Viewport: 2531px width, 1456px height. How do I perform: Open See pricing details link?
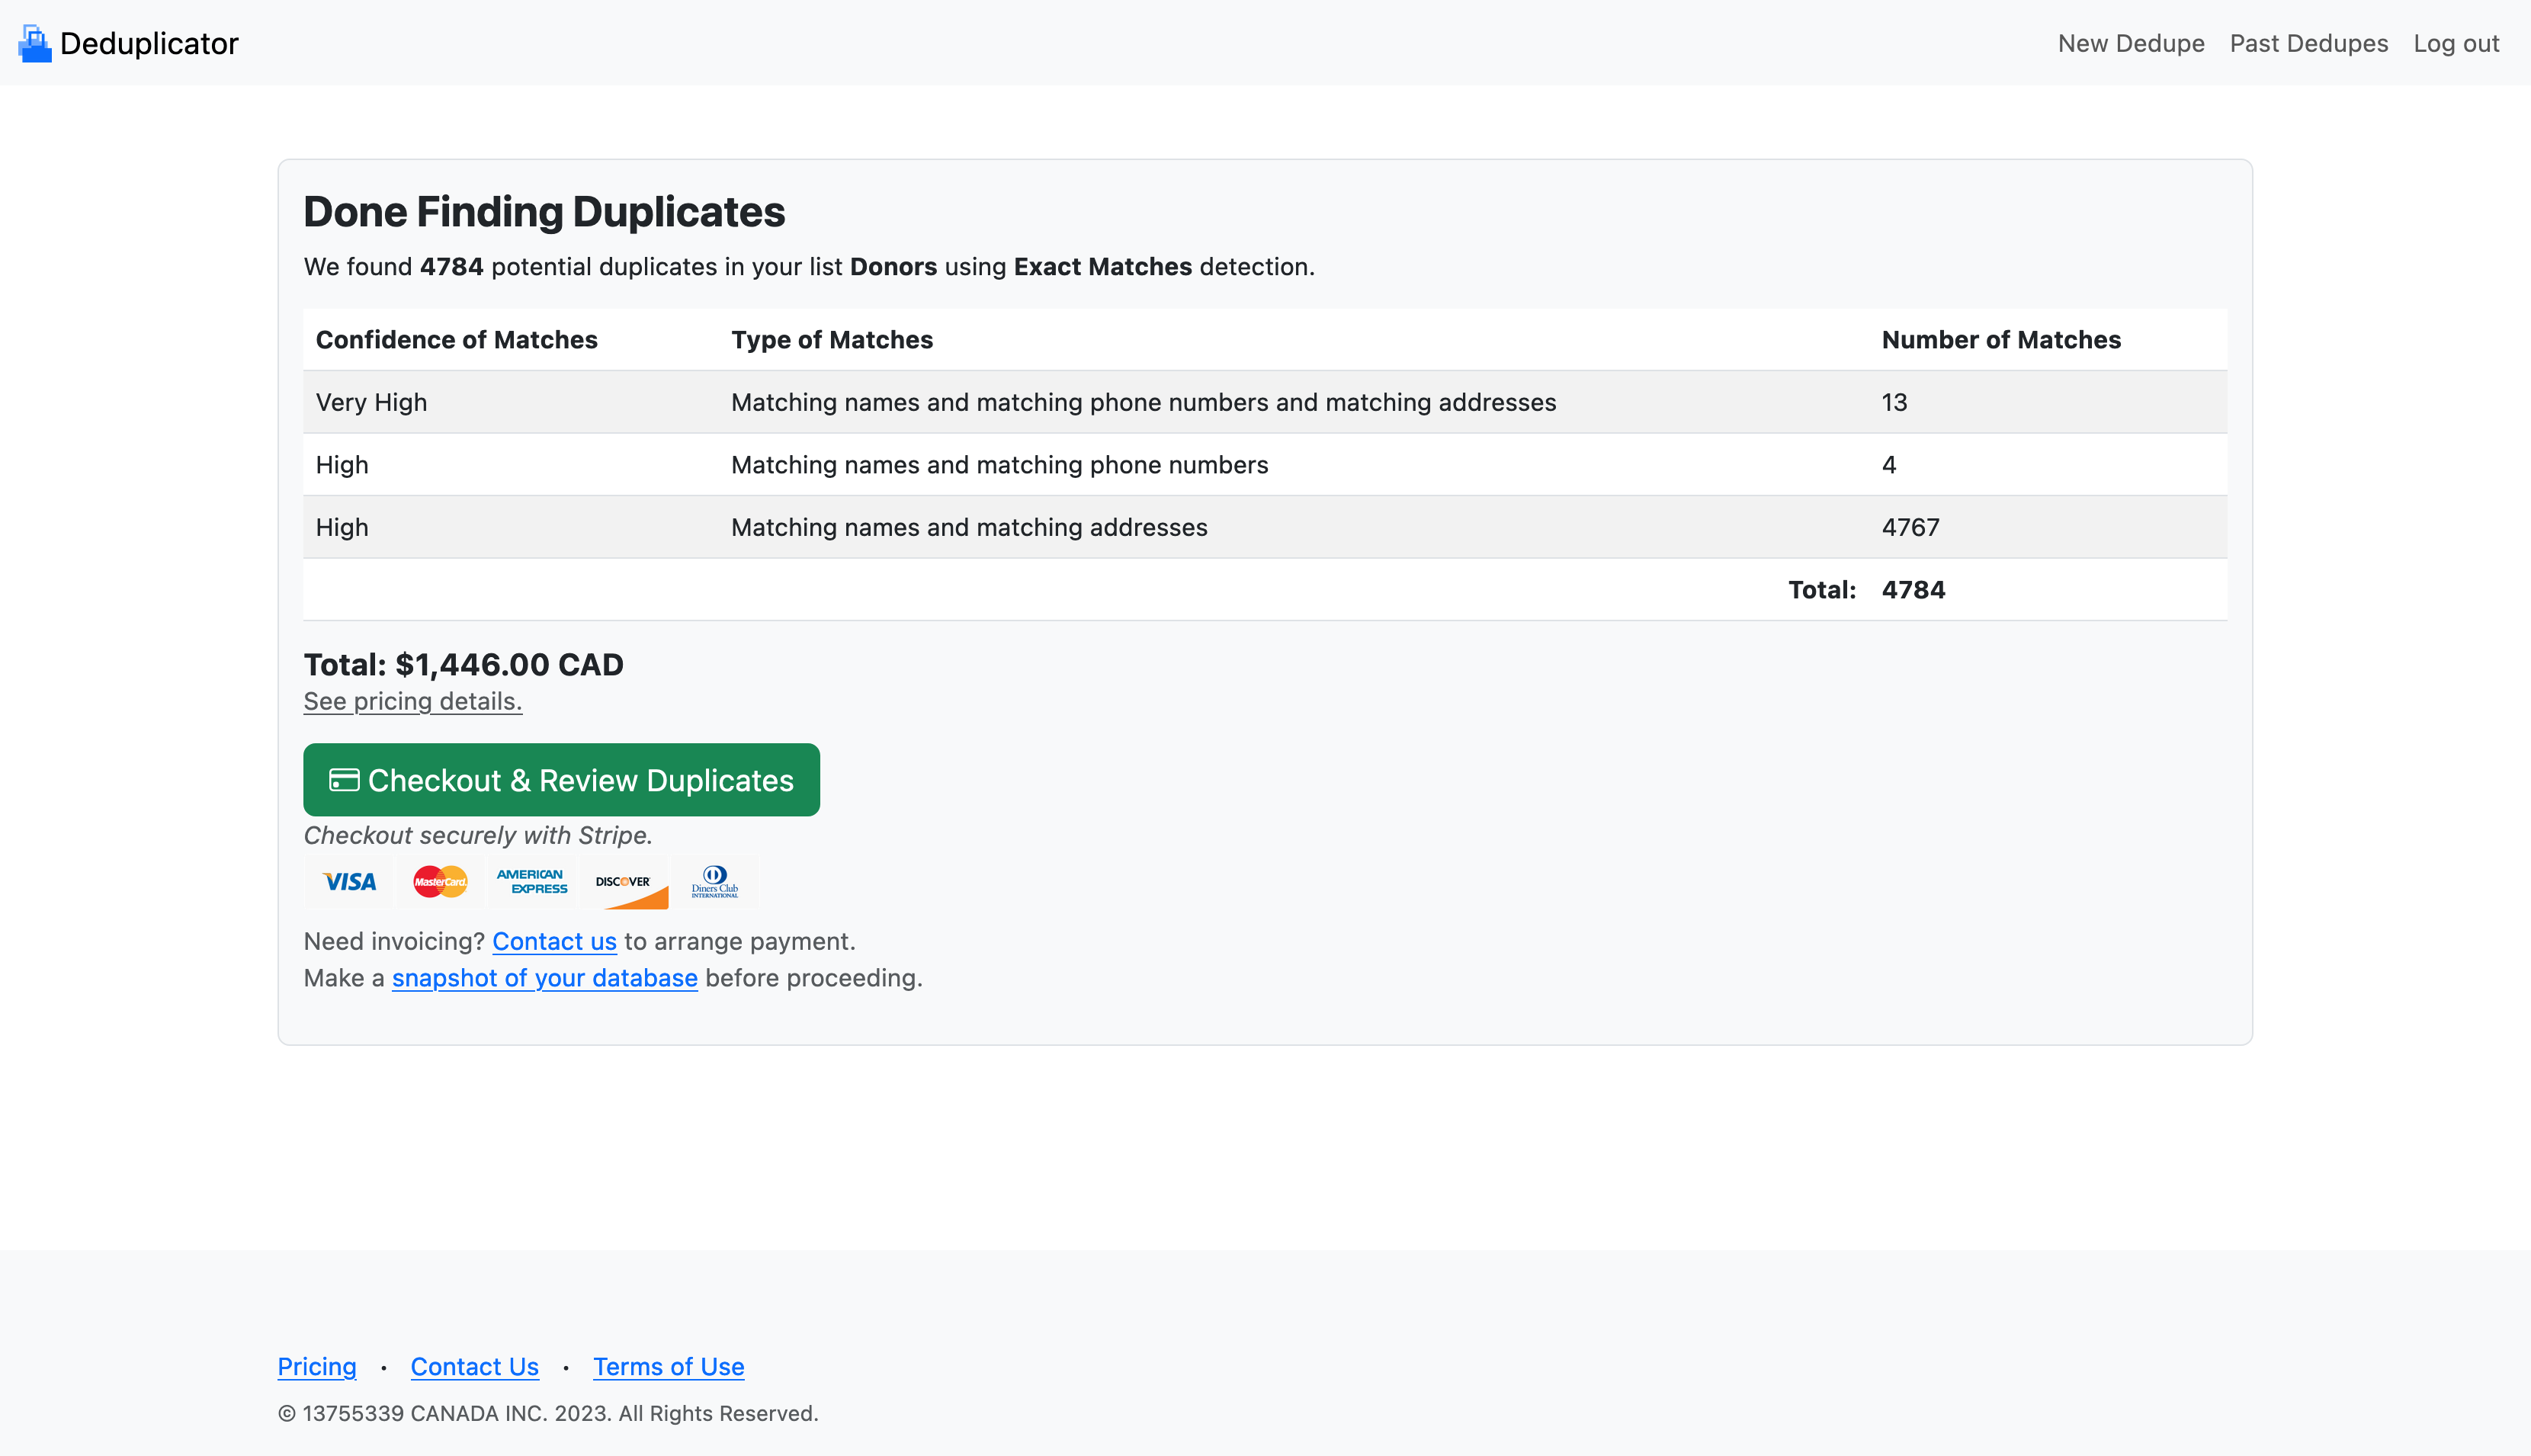pos(412,701)
